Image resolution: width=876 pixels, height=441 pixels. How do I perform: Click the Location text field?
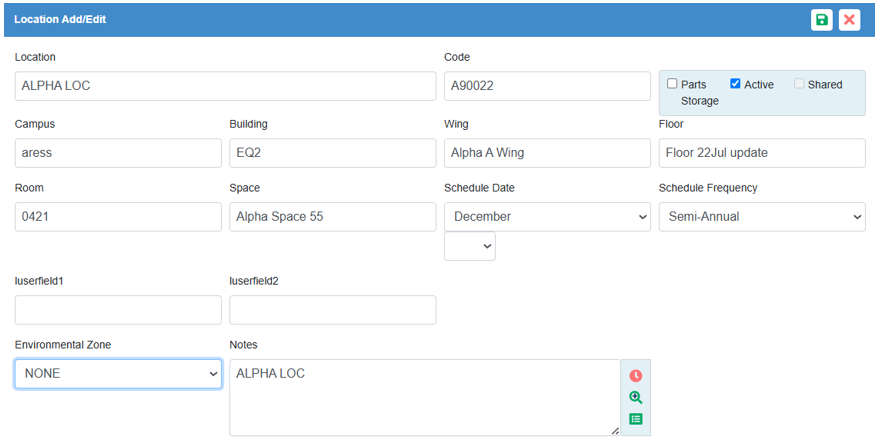pos(225,86)
